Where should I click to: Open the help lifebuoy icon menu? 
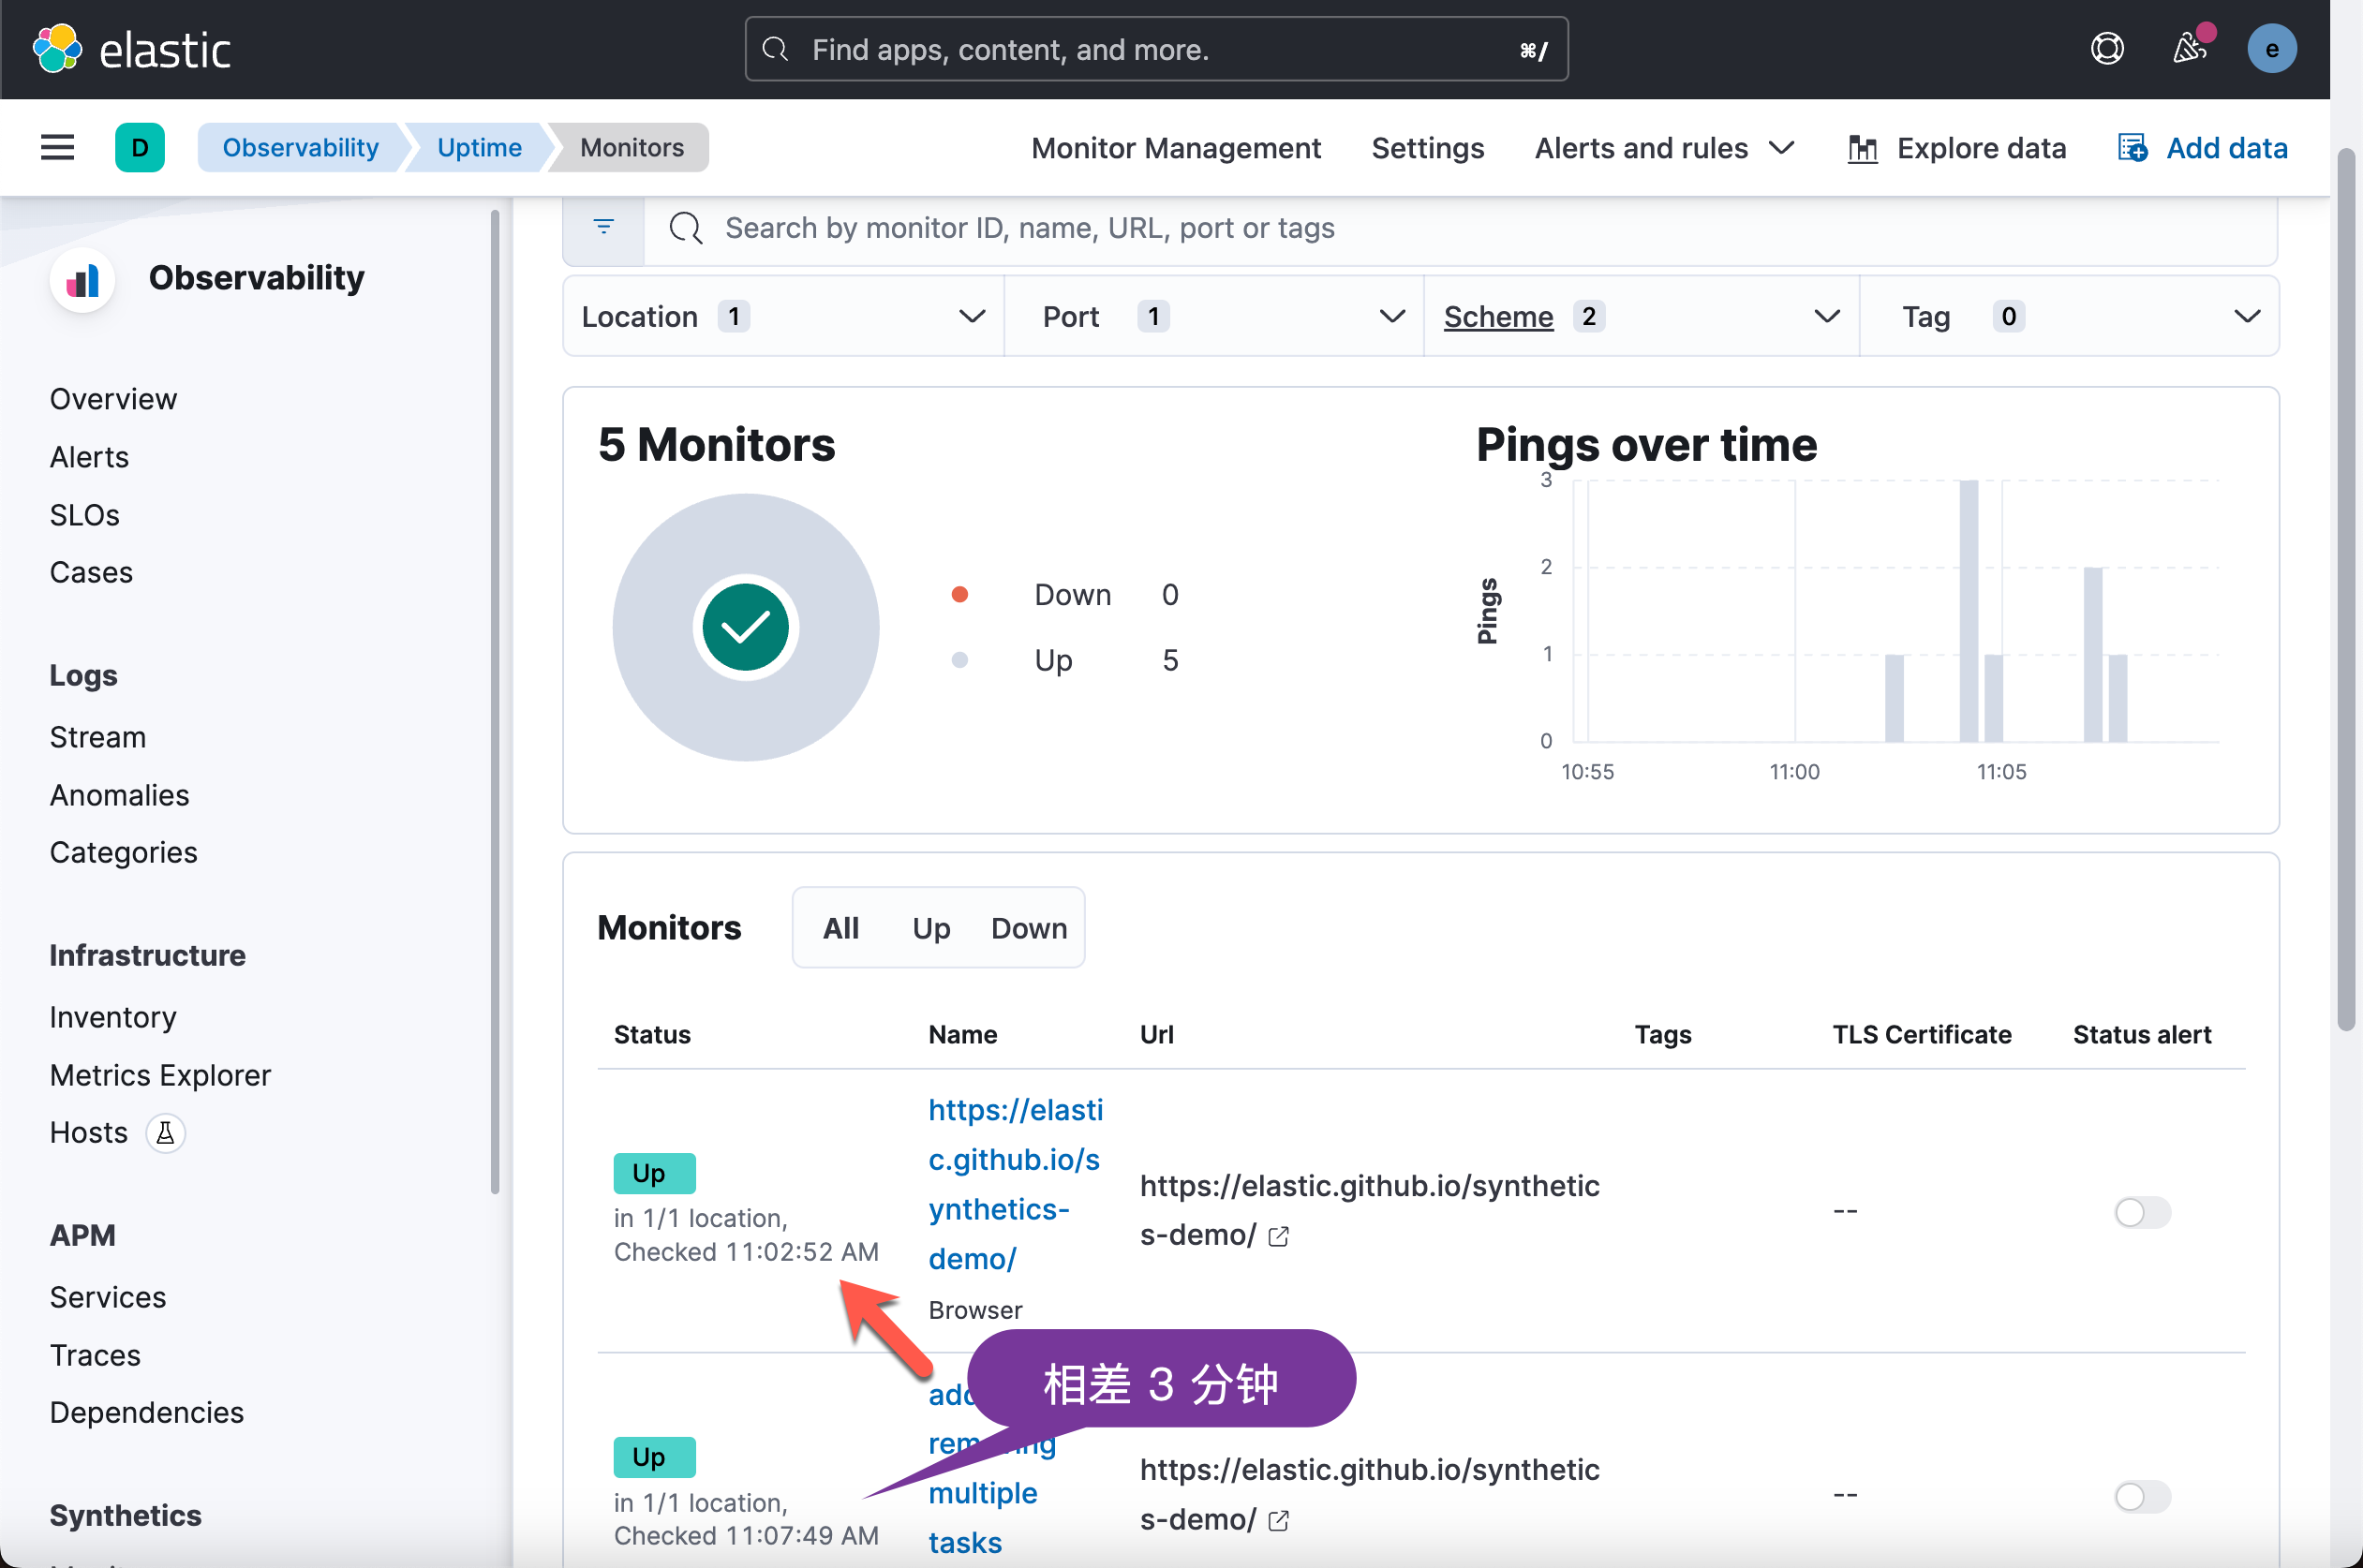click(2107, 49)
